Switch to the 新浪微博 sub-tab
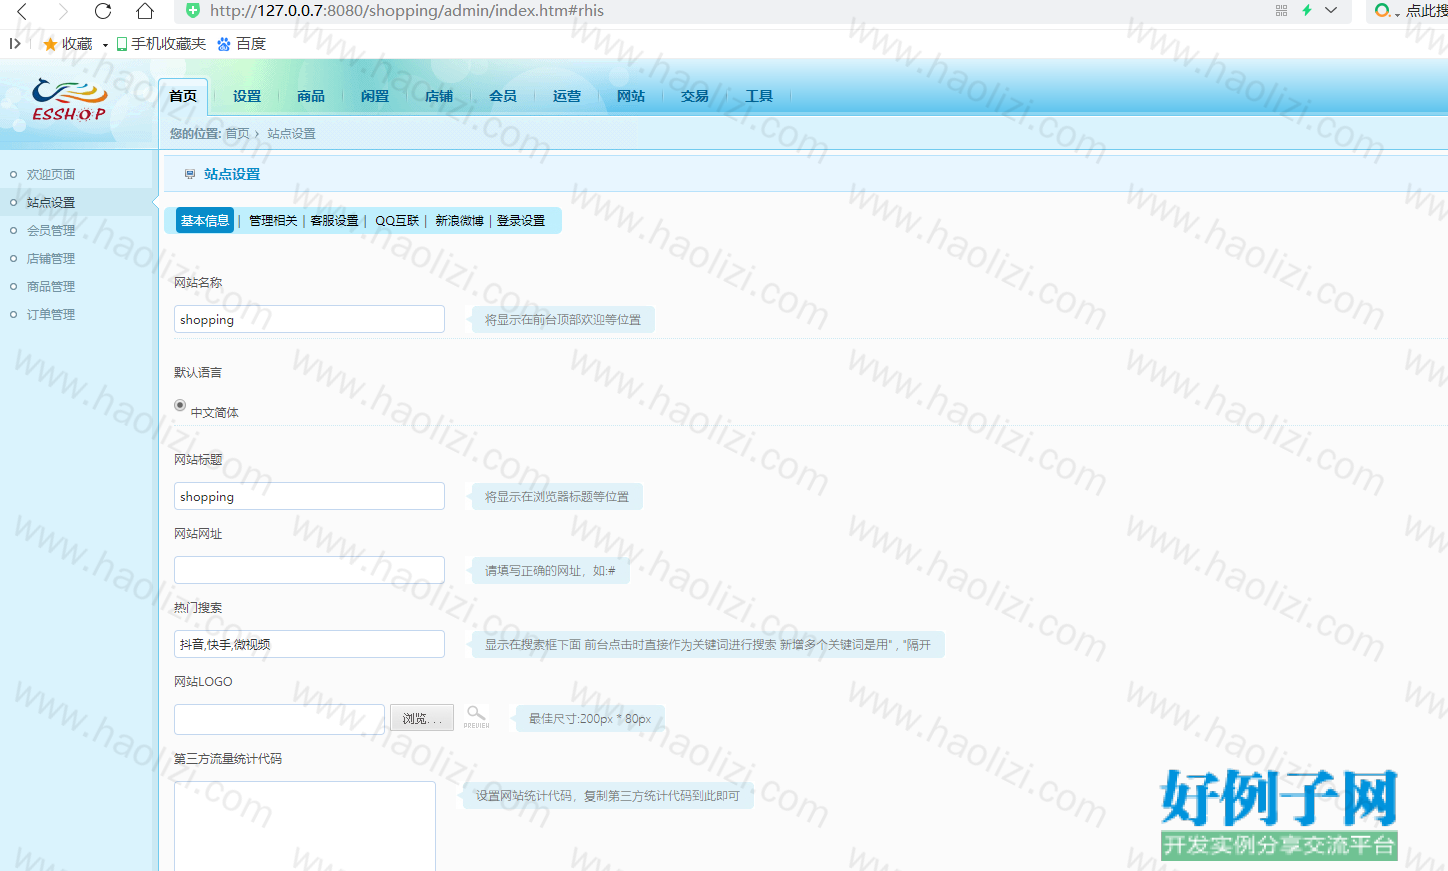 pos(459,221)
